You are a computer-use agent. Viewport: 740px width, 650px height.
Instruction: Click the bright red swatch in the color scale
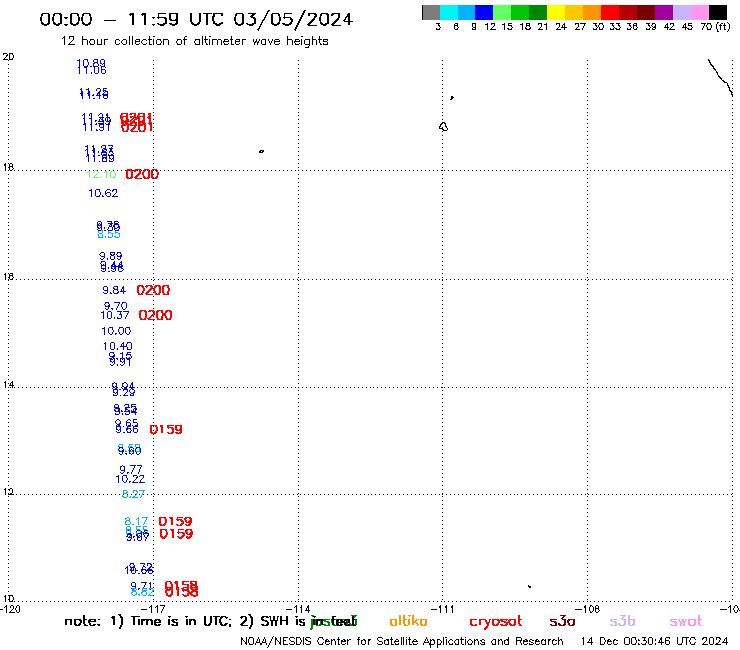coord(610,12)
